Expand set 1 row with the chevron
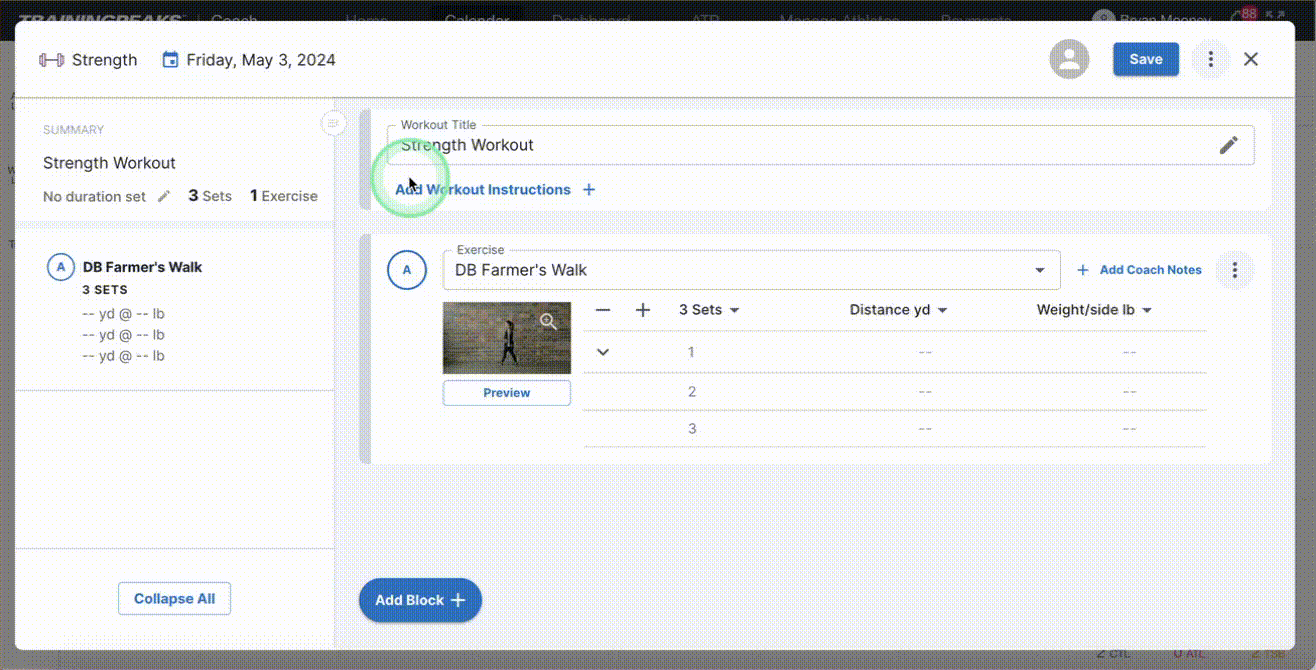 [603, 352]
